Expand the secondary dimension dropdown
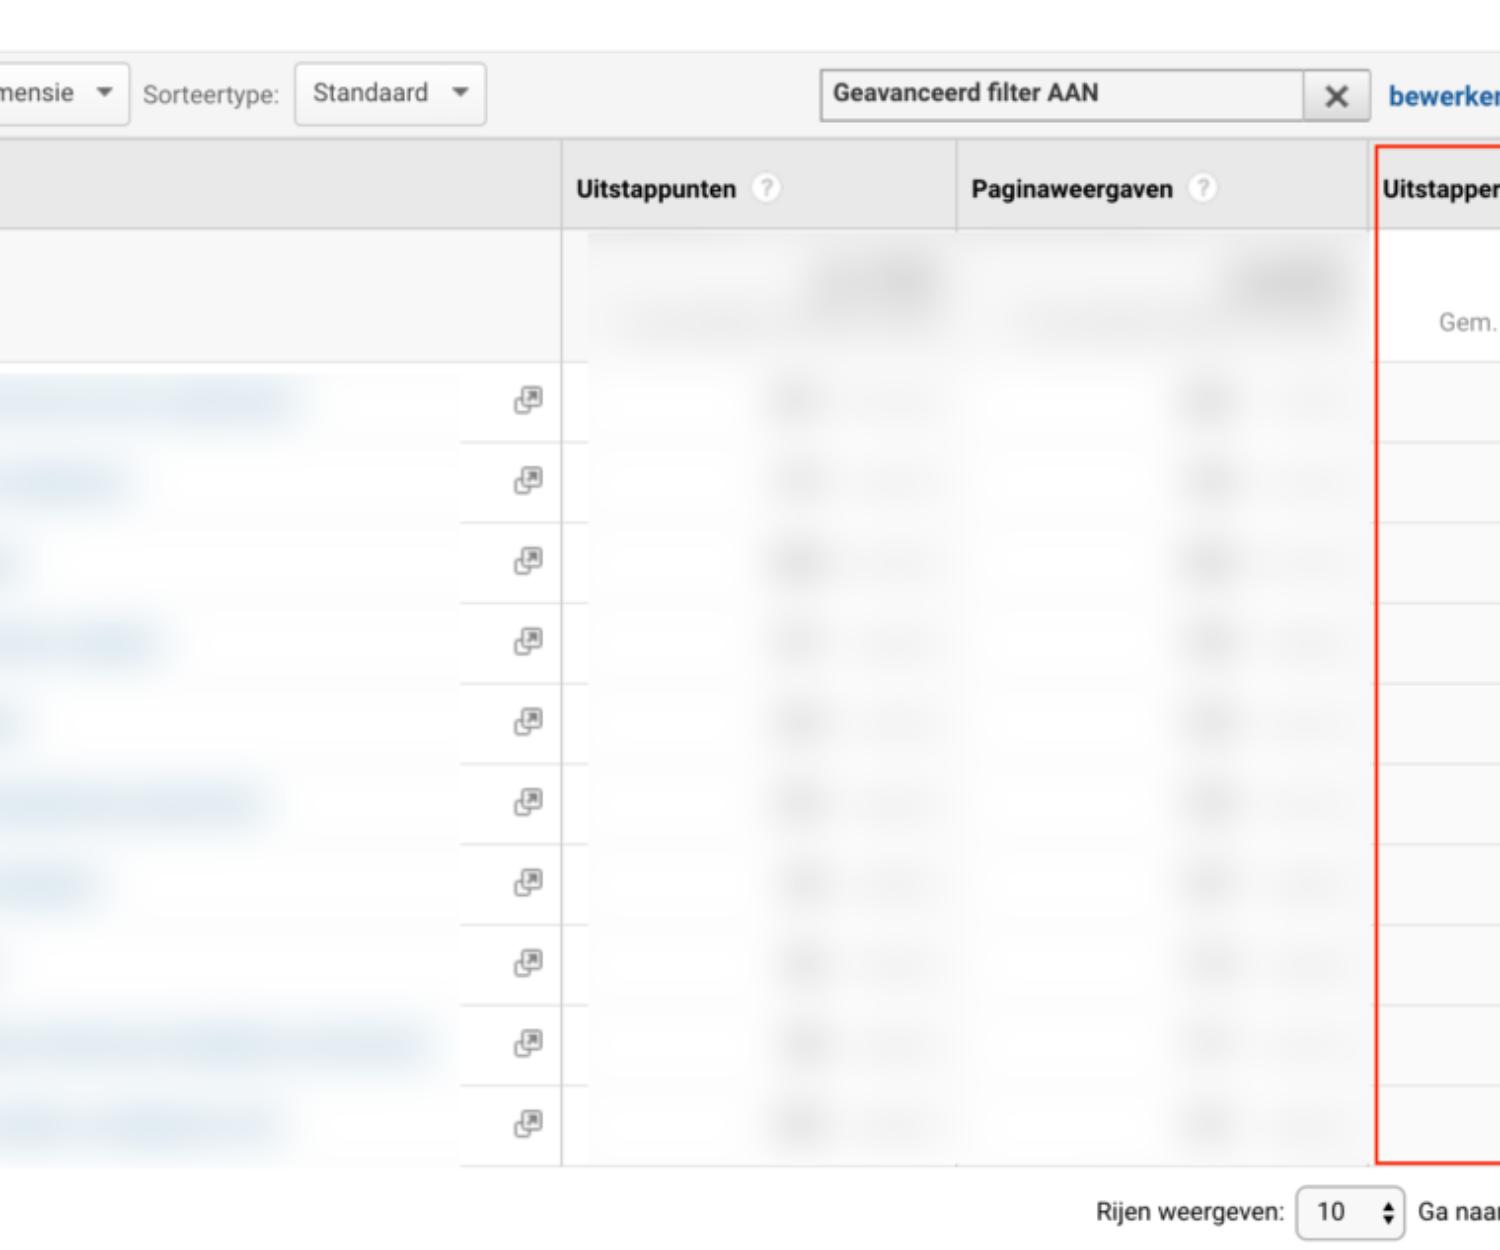The width and height of the screenshot is (1500, 1250). [x=60, y=94]
